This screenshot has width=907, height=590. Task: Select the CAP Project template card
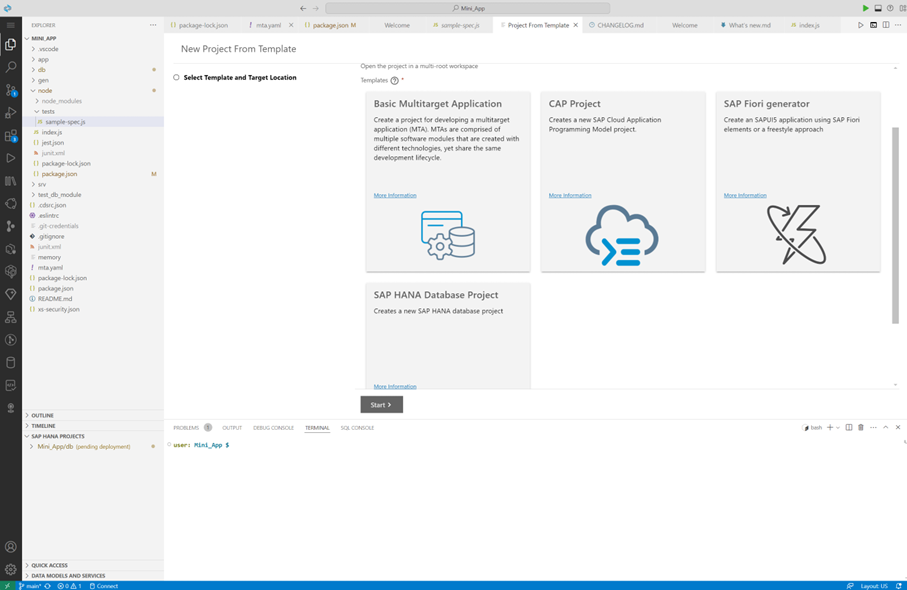(623, 182)
